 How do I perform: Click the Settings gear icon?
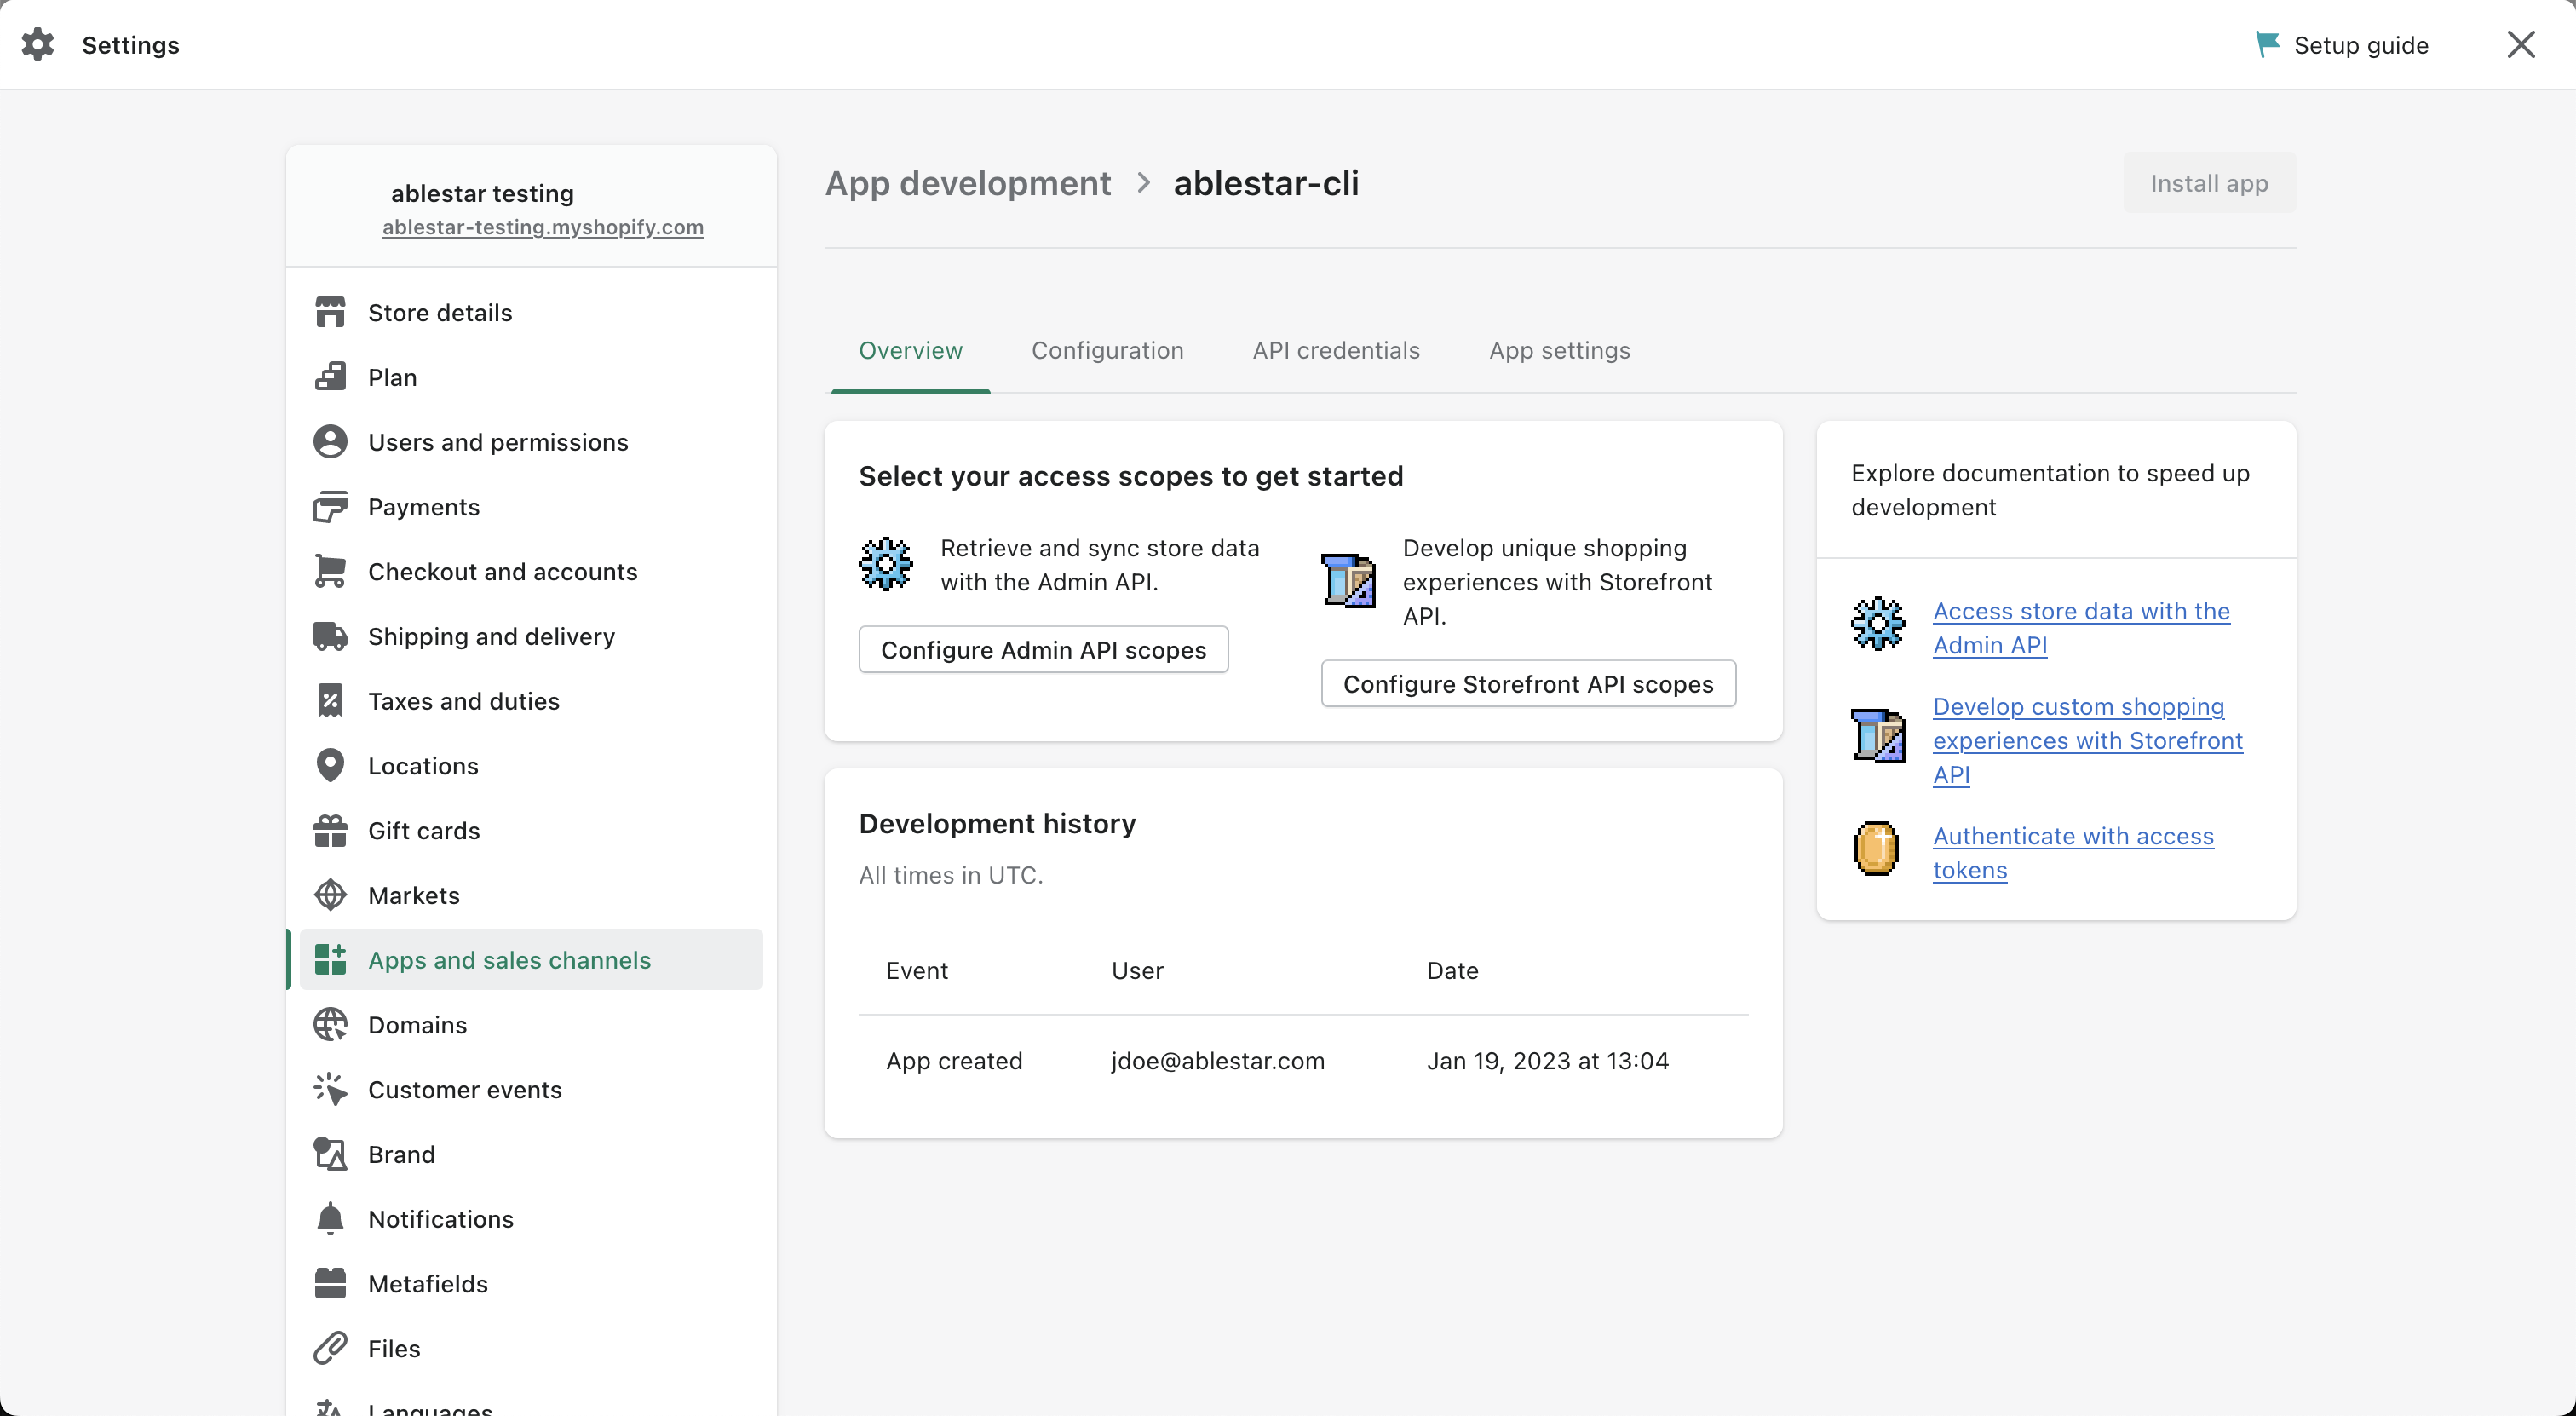coord(37,43)
